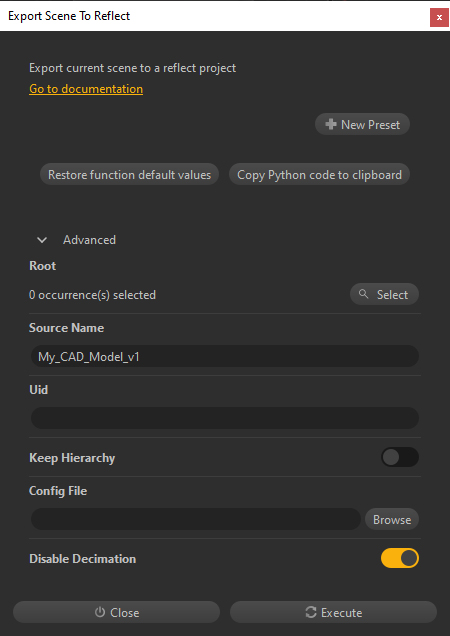Click the Advanced section label

coord(89,240)
